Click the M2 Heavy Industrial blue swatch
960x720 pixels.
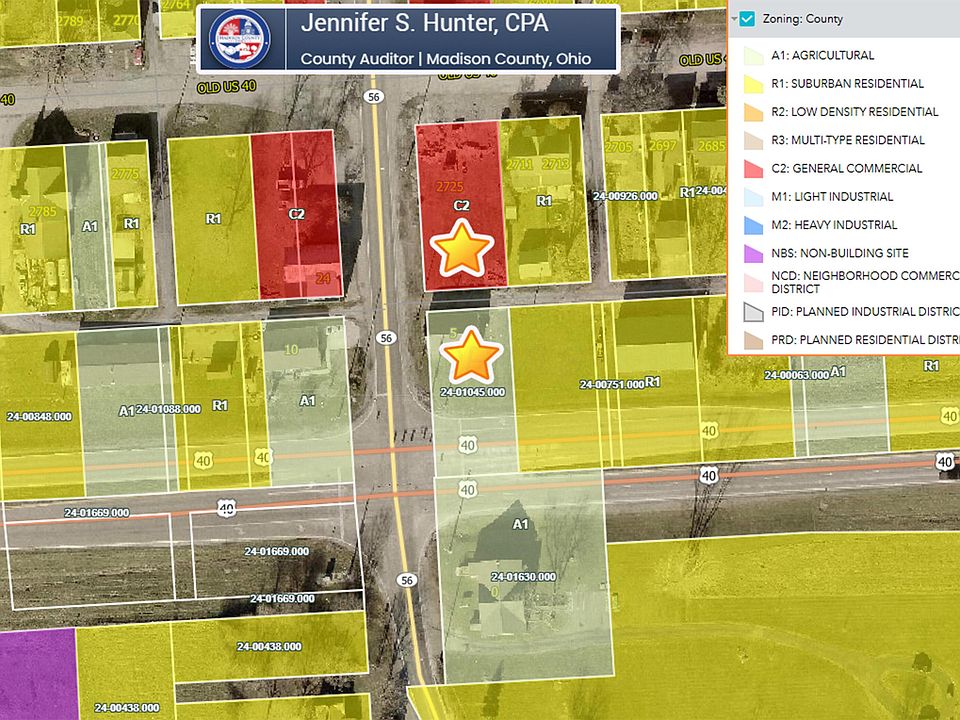tap(753, 226)
